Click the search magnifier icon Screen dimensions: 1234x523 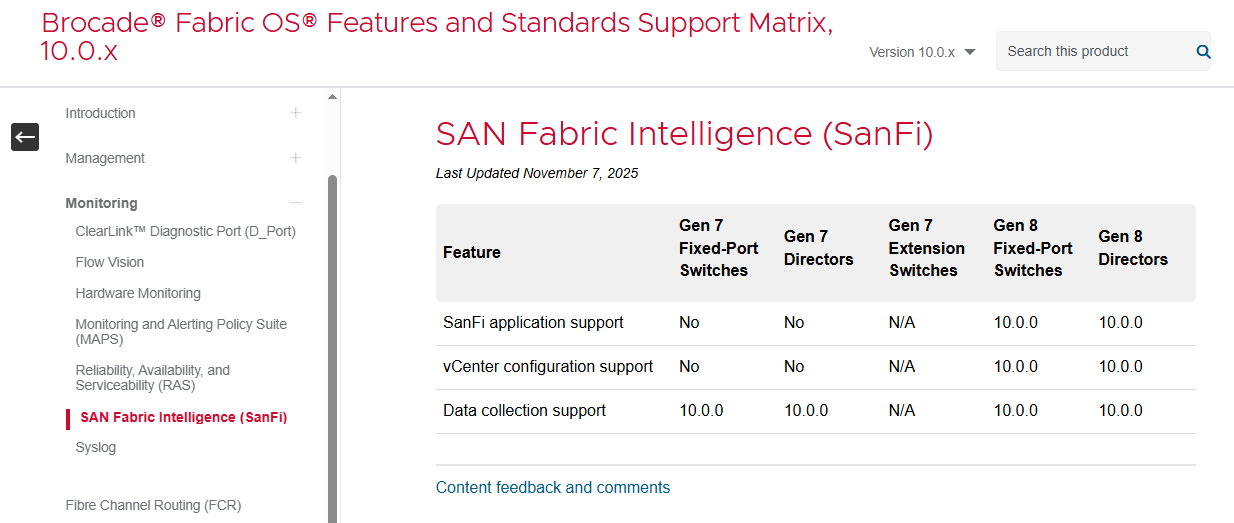(x=1203, y=52)
